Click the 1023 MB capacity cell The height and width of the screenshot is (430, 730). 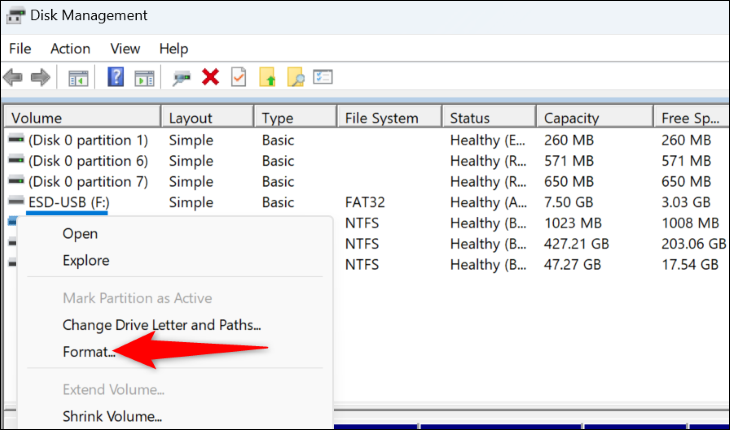coord(573,223)
